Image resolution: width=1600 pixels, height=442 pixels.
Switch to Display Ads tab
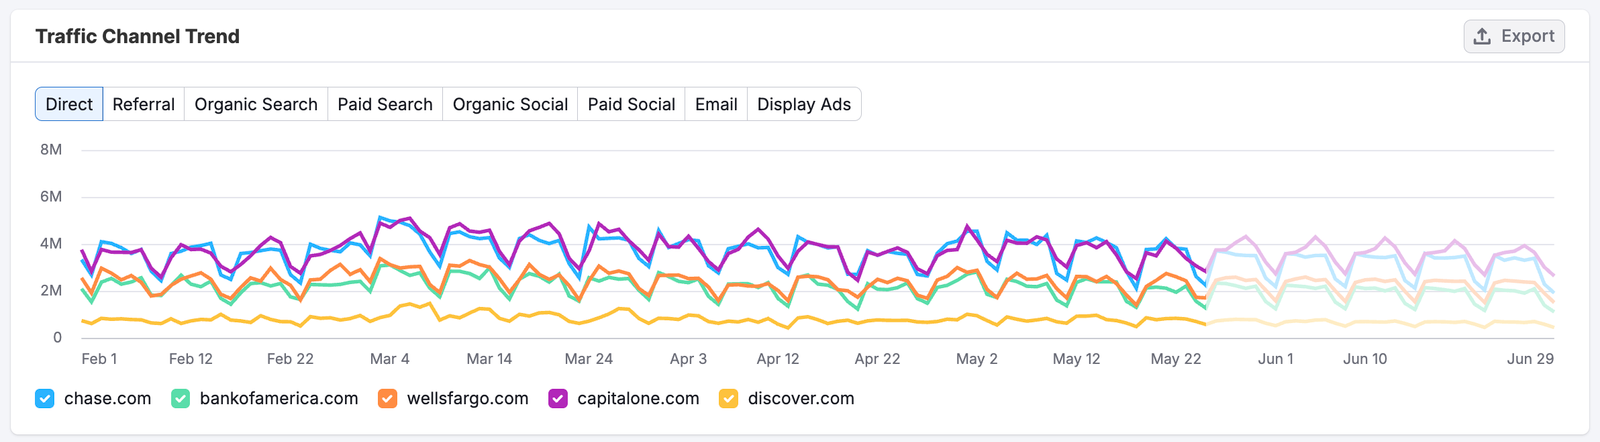pos(804,104)
